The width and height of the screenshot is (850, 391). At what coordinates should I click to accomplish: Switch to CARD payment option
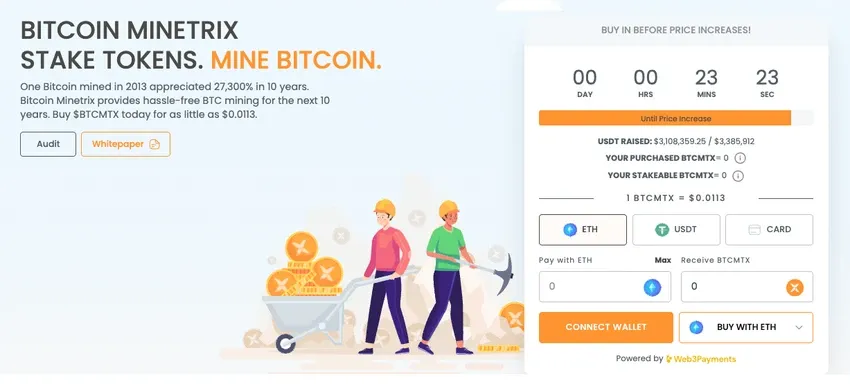coord(769,230)
